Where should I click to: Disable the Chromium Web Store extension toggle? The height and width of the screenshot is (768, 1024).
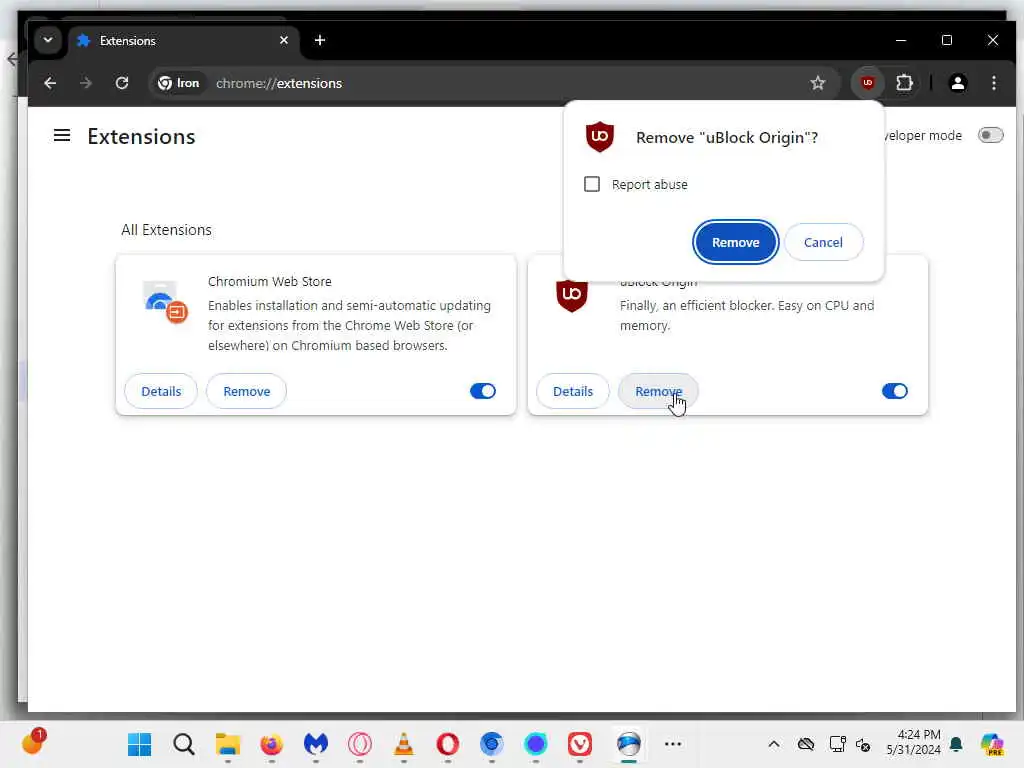coord(483,391)
